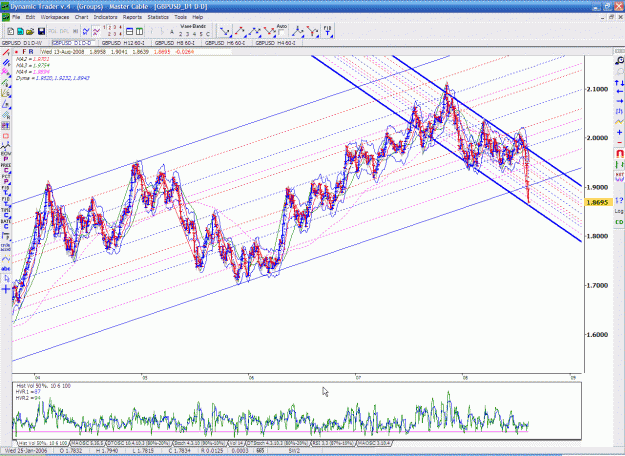Image resolution: width=625 pixels, height=456 pixels.
Task: Click the split vertical window icon
Action: pyautogui.click(x=140, y=31)
